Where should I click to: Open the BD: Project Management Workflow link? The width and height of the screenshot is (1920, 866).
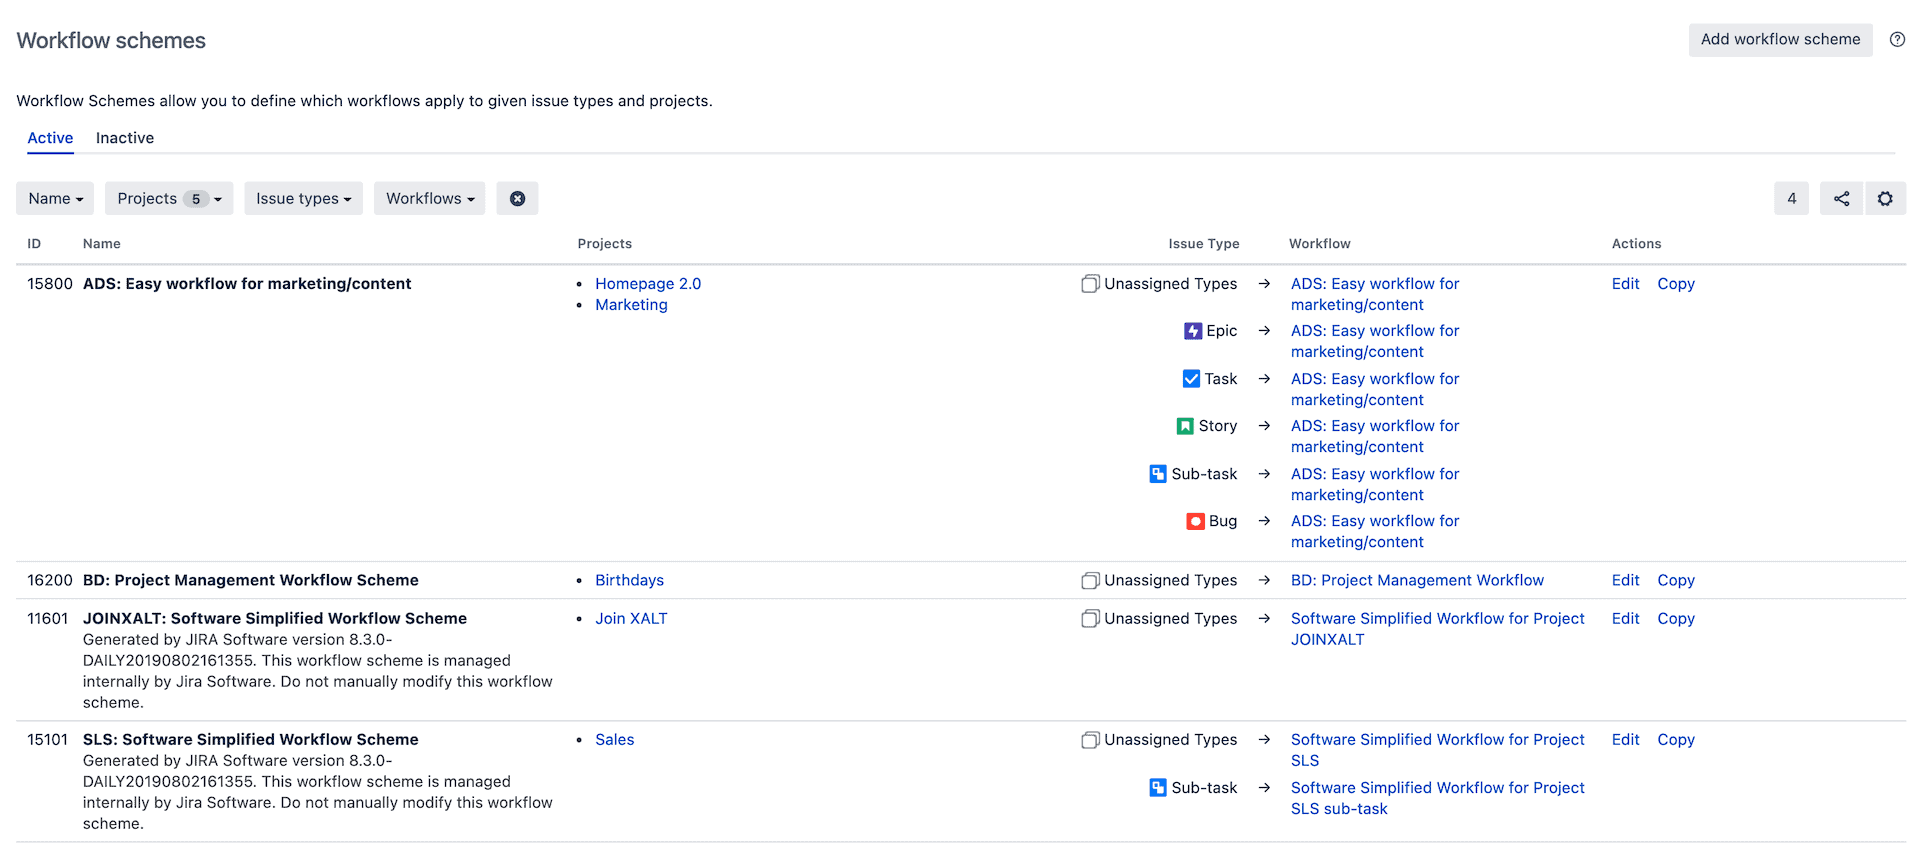[1417, 580]
